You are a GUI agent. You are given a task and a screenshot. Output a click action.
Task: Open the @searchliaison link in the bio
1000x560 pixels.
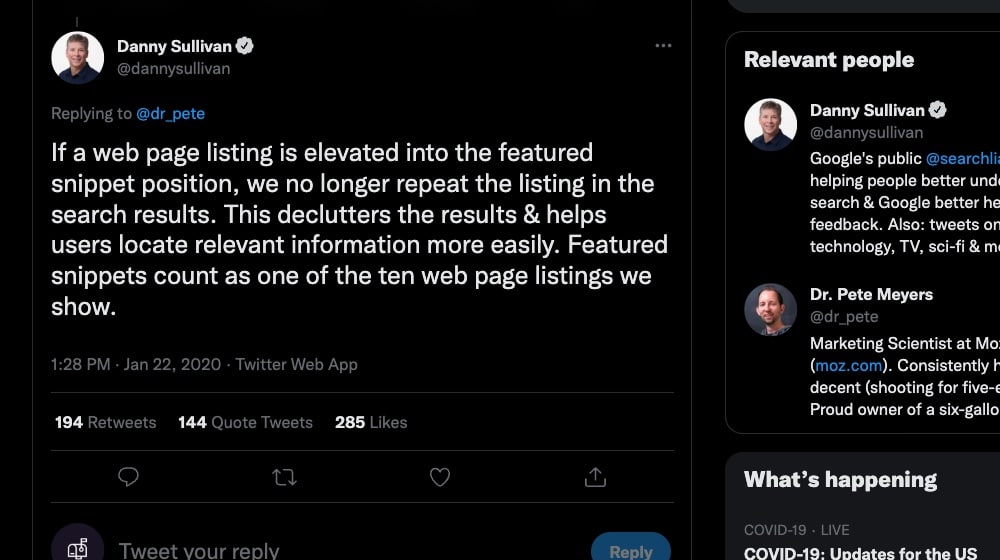tap(962, 159)
